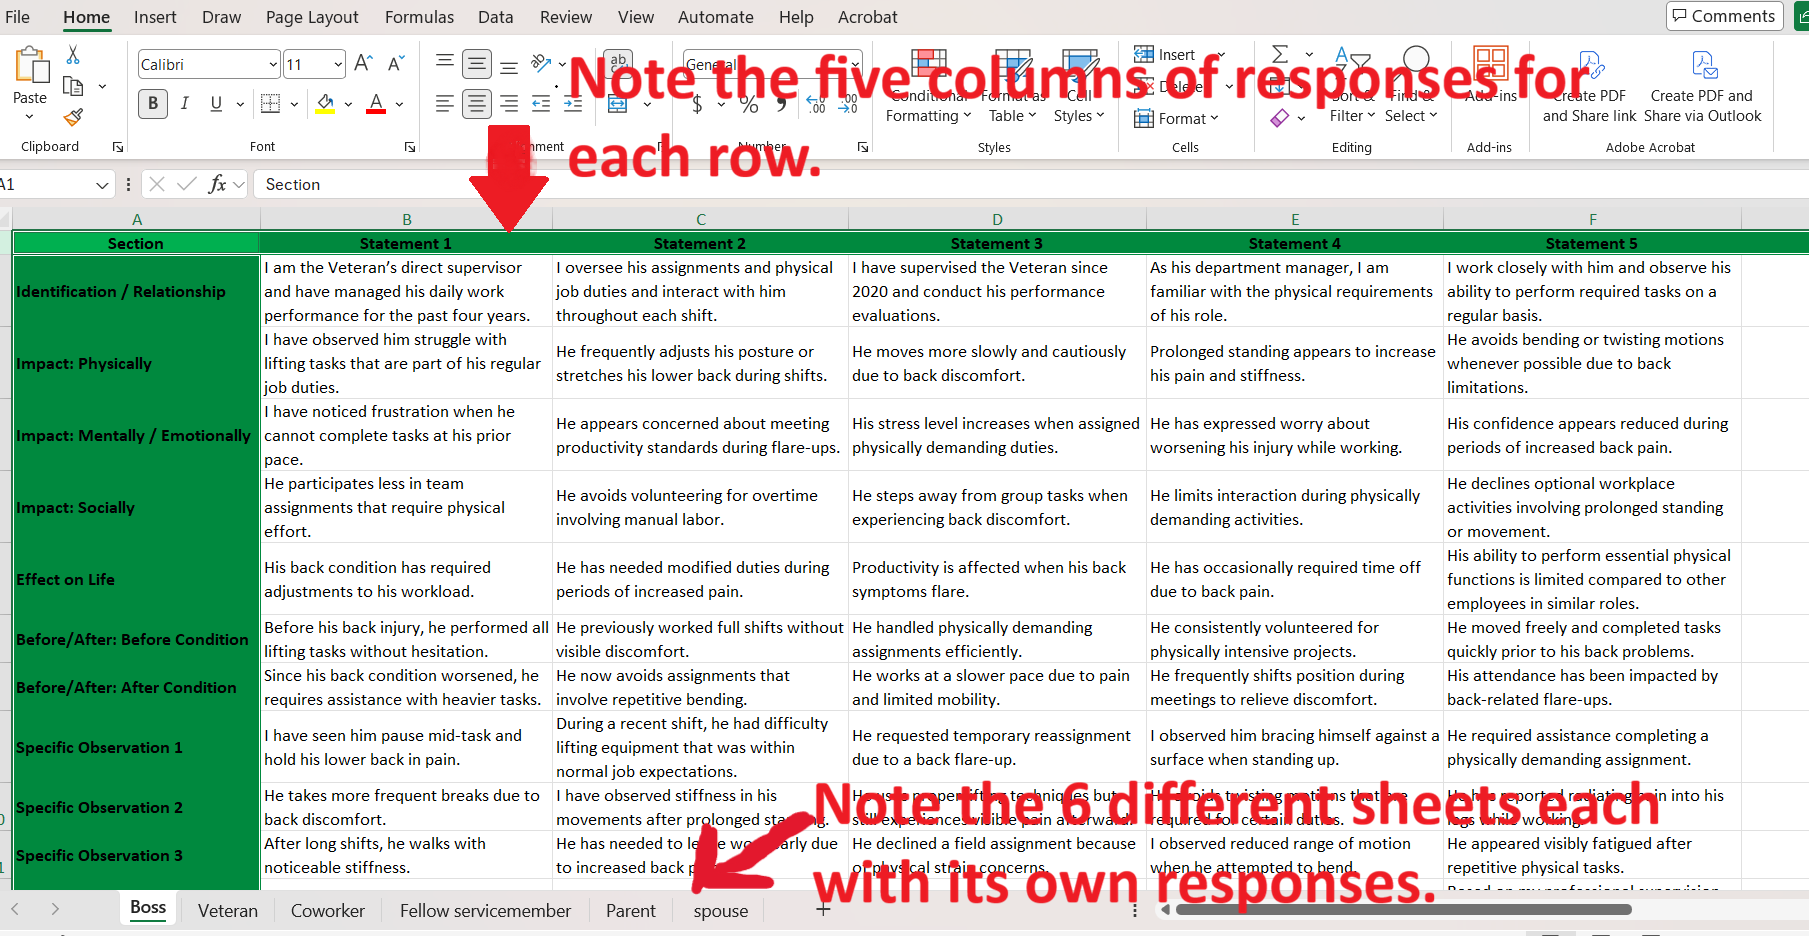Image resolution: width=1809 pixels, height=936 pixels.
Task: Apply the yellow Fill Color
Action: click(325, 103)
